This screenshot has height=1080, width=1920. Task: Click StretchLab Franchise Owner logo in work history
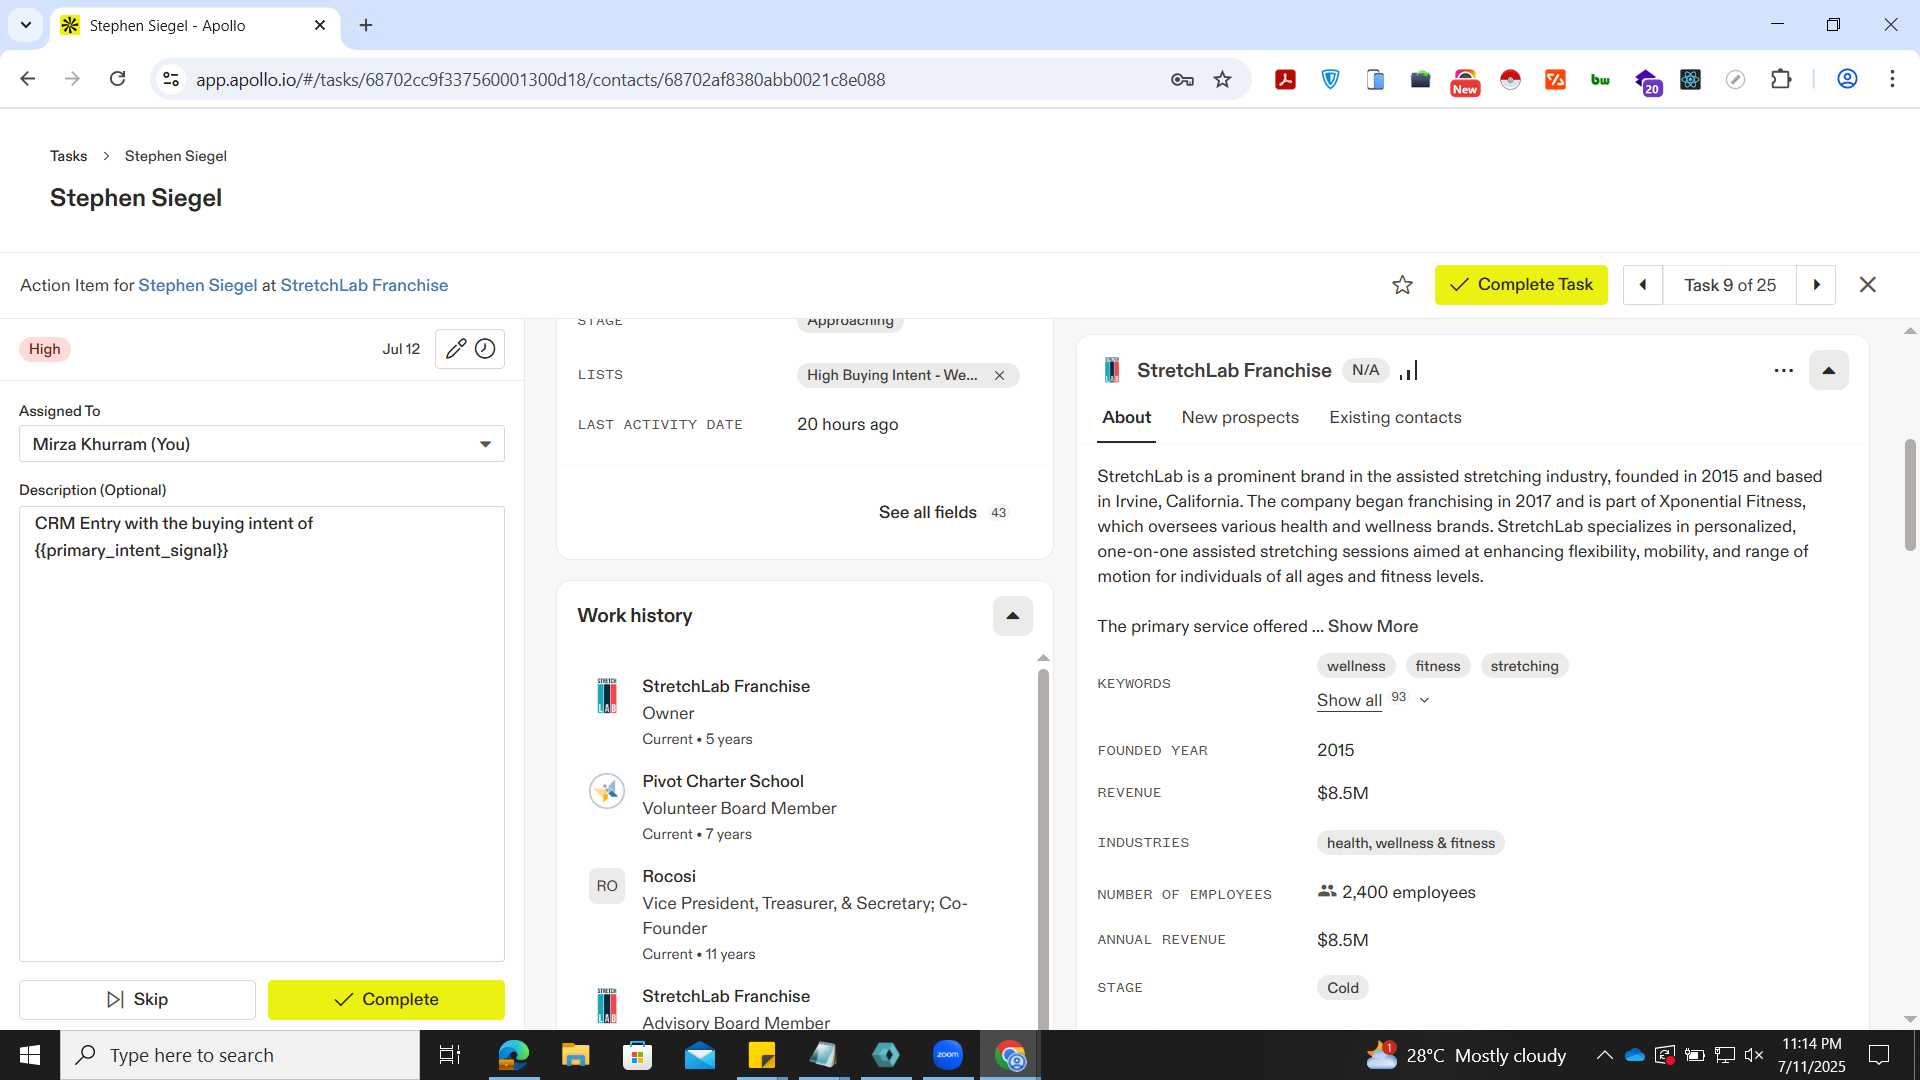pos(607,696)
